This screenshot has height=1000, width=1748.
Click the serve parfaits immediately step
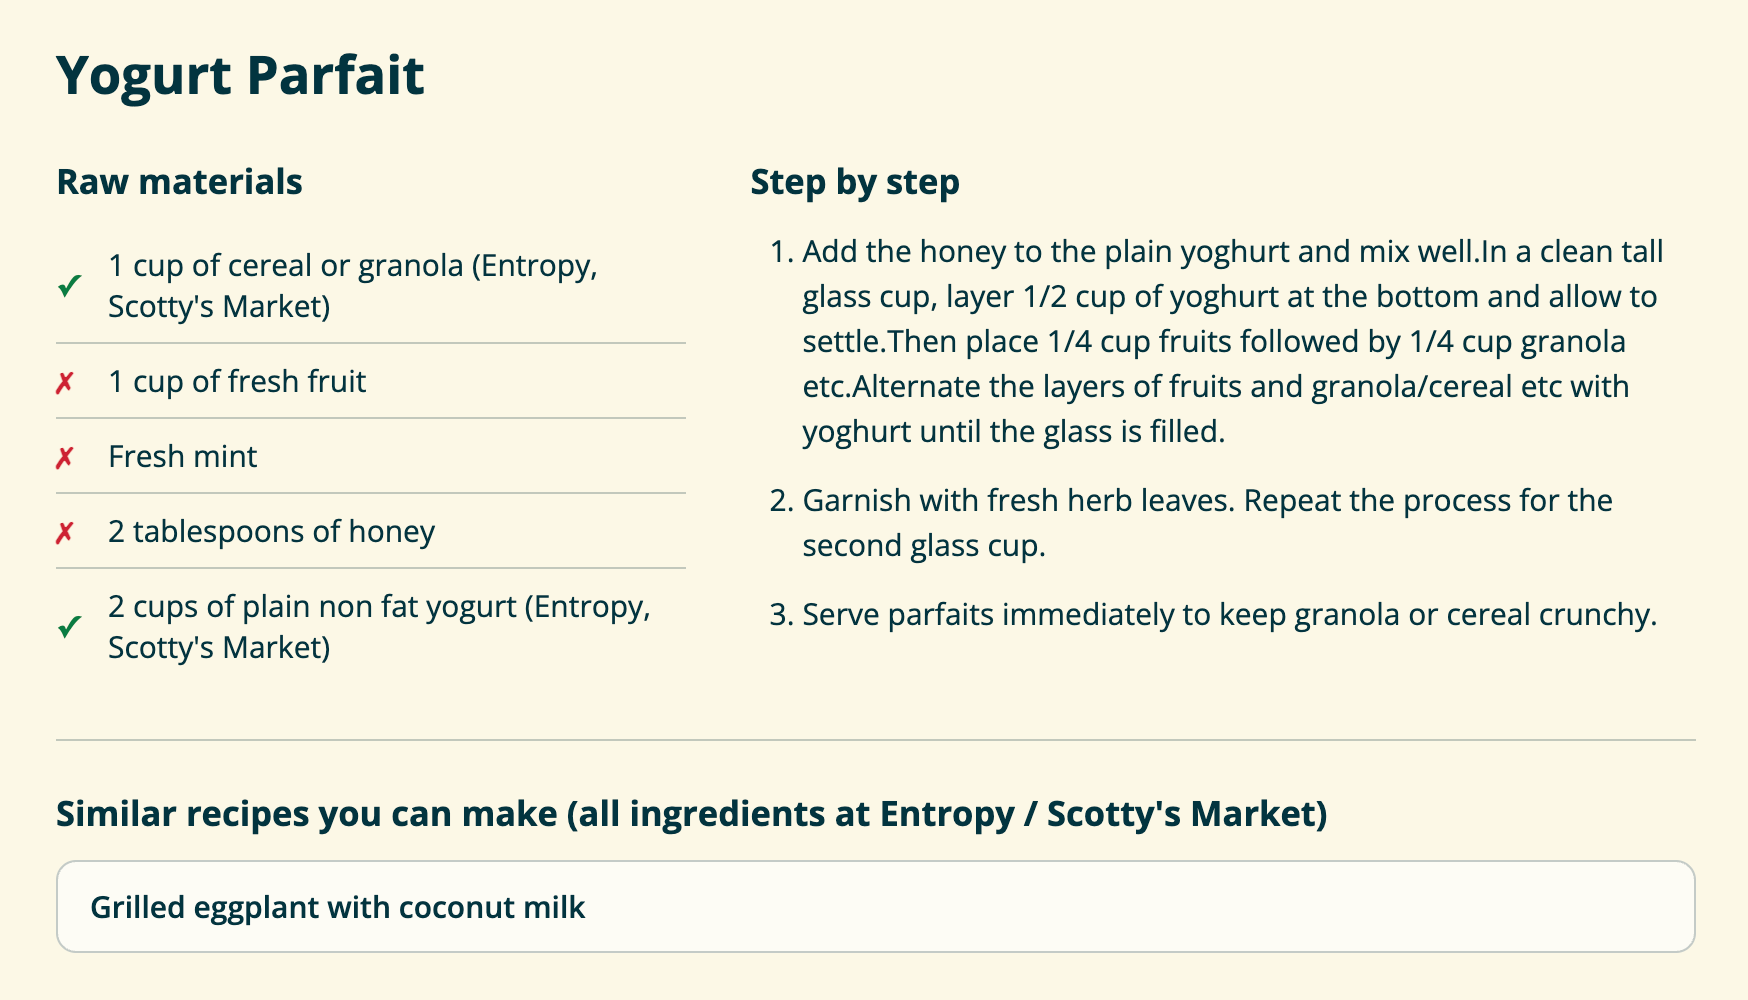click(x=1229, y=614)
